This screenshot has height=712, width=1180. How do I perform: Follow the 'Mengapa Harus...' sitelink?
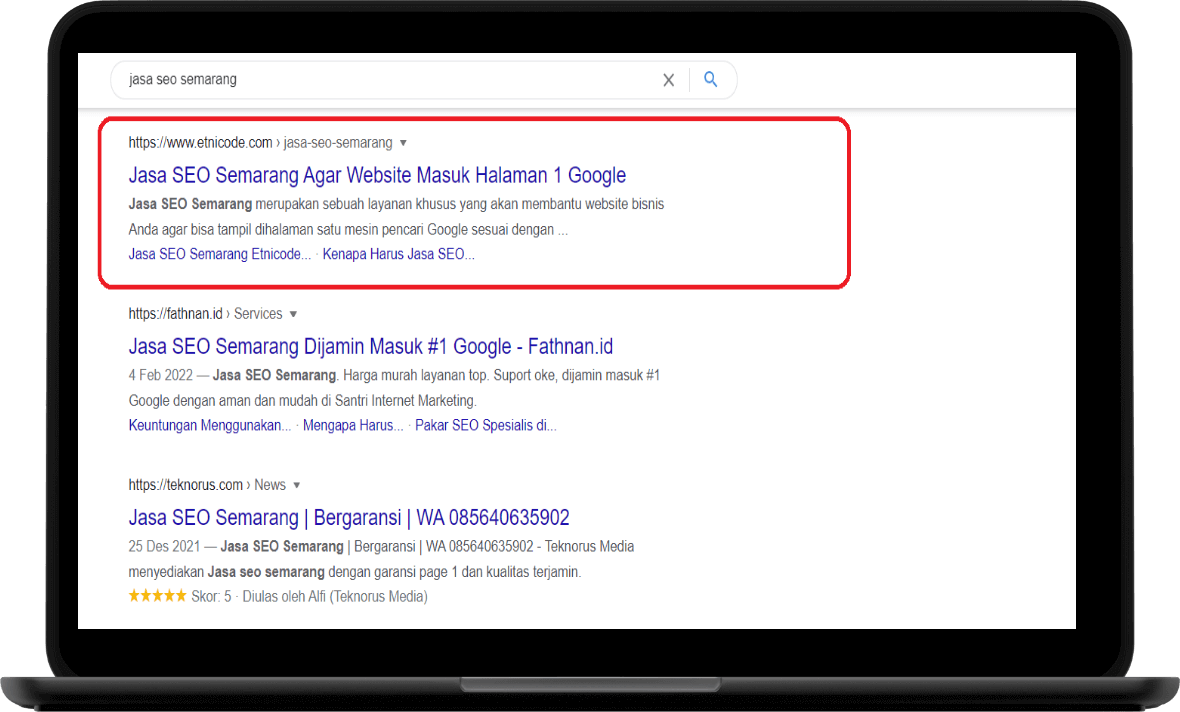pyautogui.click(x=353, y=425)
